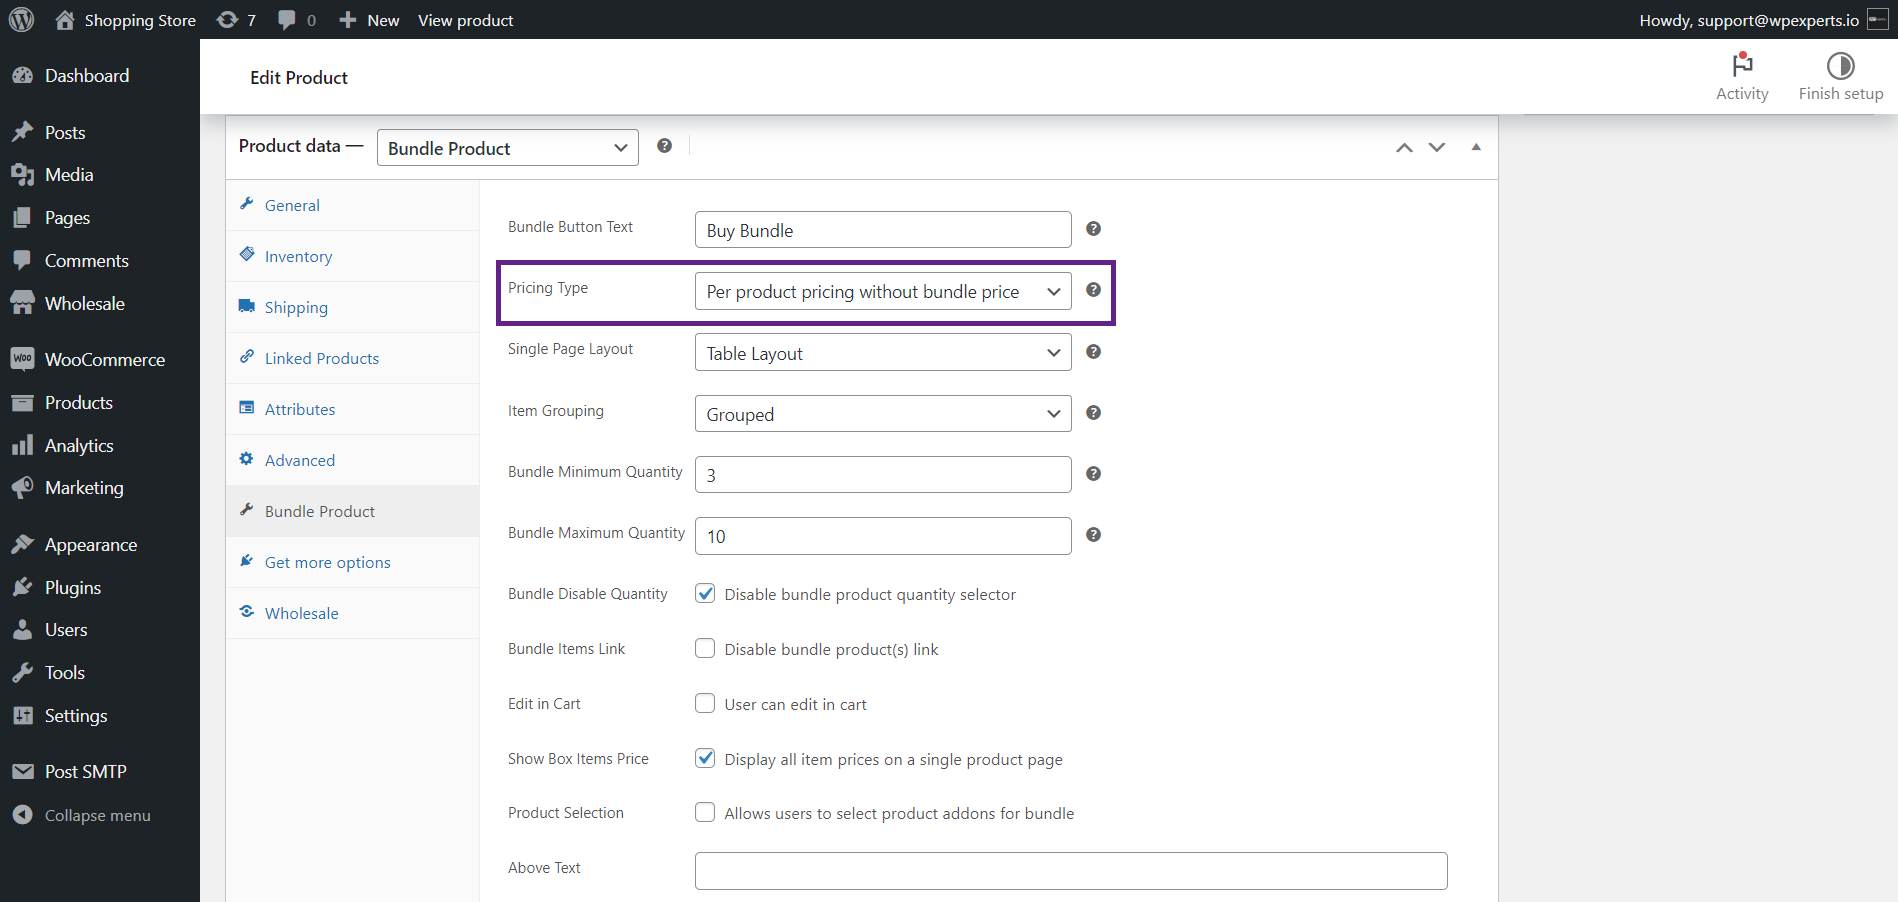Image resolution: width=1898 pixels, height=902 pixels.
Task: Click help icon for Bundle Minimum Quantity
Action: click(x=1093, y=474)
